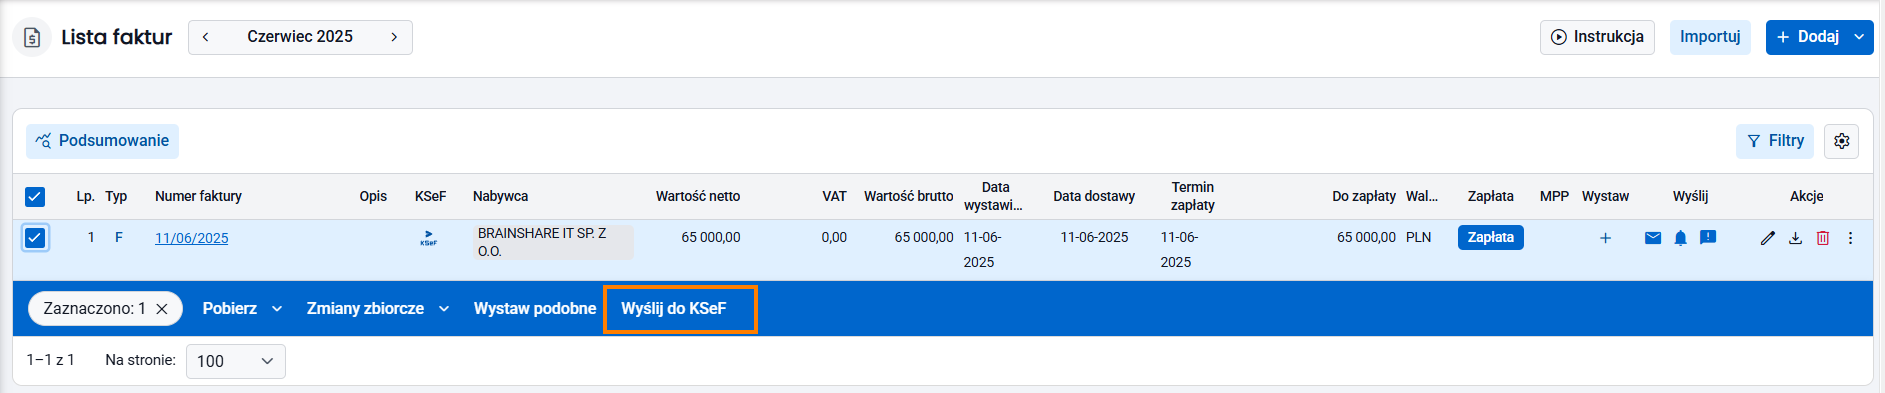Expand the Pobierz dropdown

[242, 309]
